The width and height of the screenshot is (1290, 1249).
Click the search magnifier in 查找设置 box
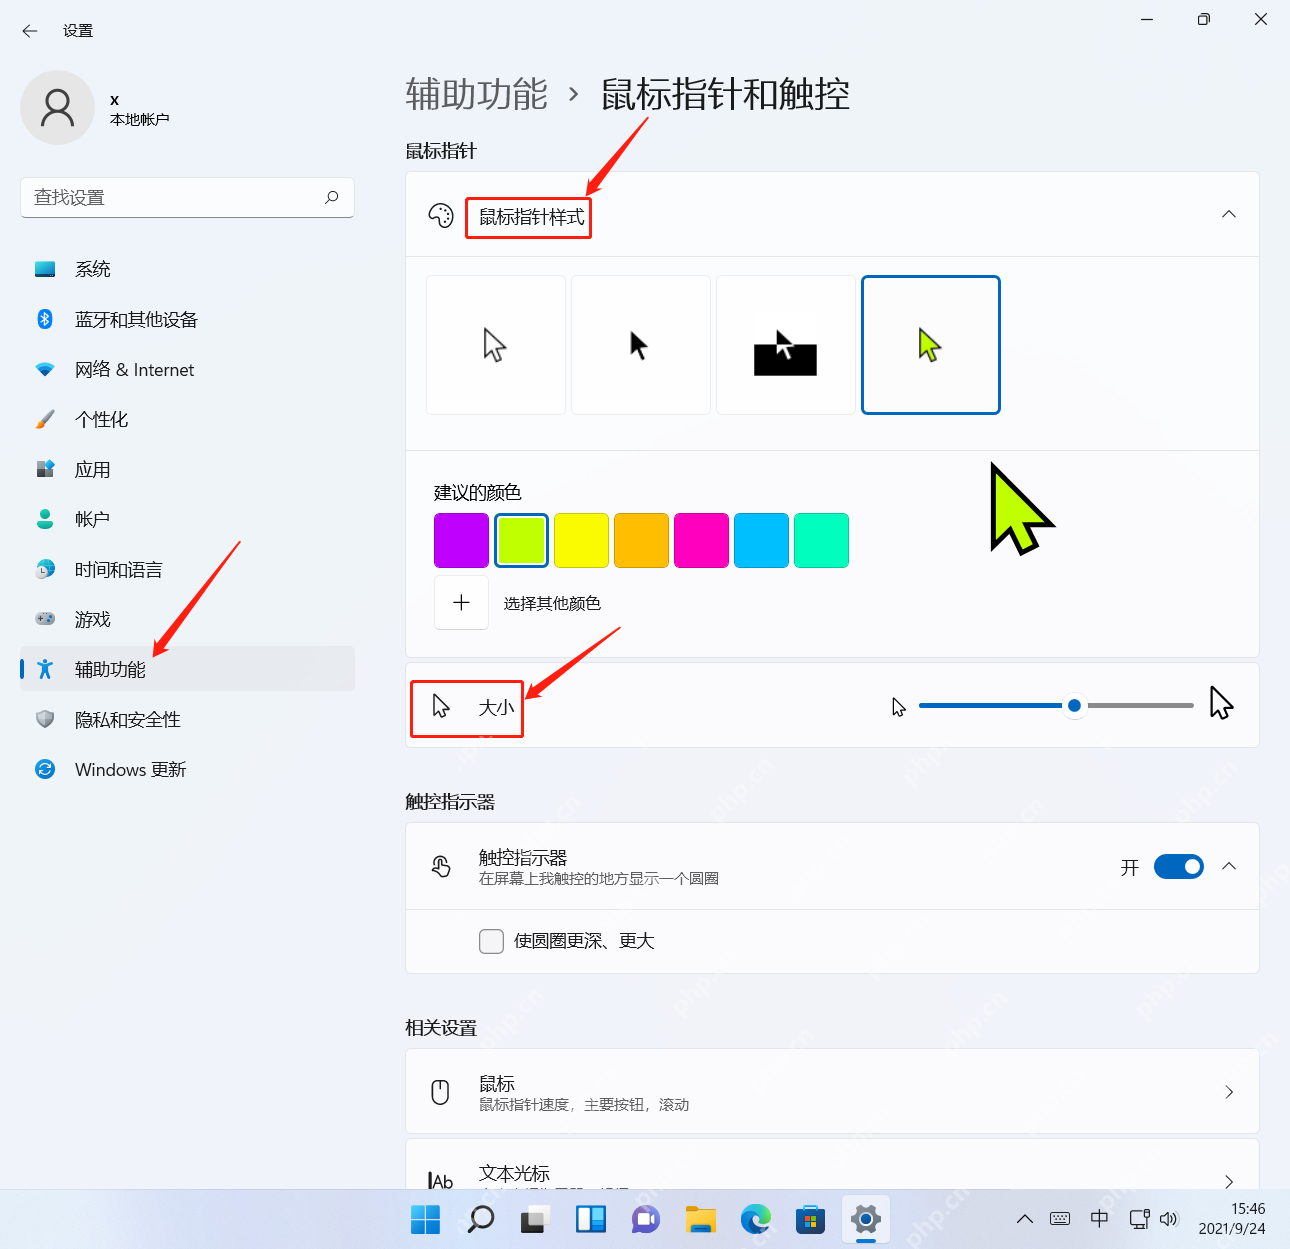(332, 197)
